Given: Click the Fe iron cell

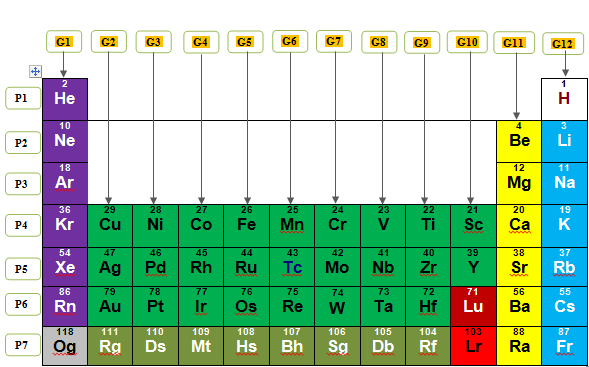Looking at the screenshot, I should point(246,226).
